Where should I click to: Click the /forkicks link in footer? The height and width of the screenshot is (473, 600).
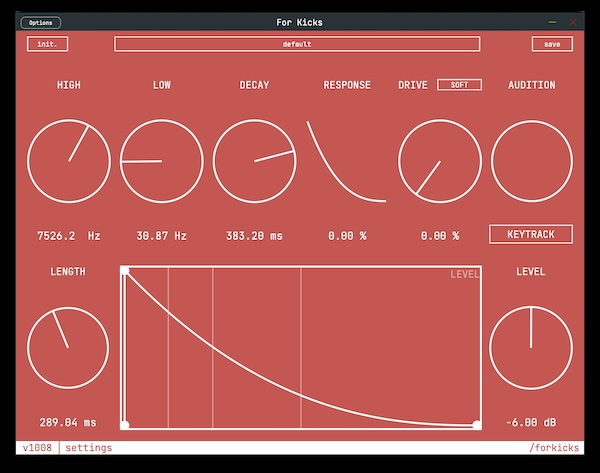(x=554, y=448)
